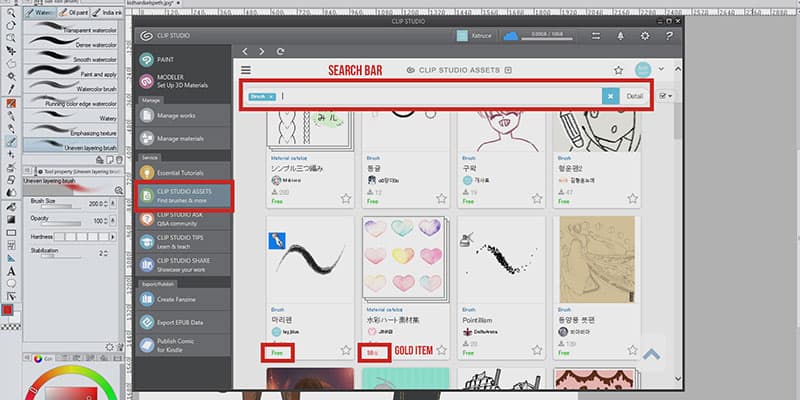This screenshot has width=800, height=400.
Task: Switch to the Oil paint sub tool tab
Action: pos(74,12)
